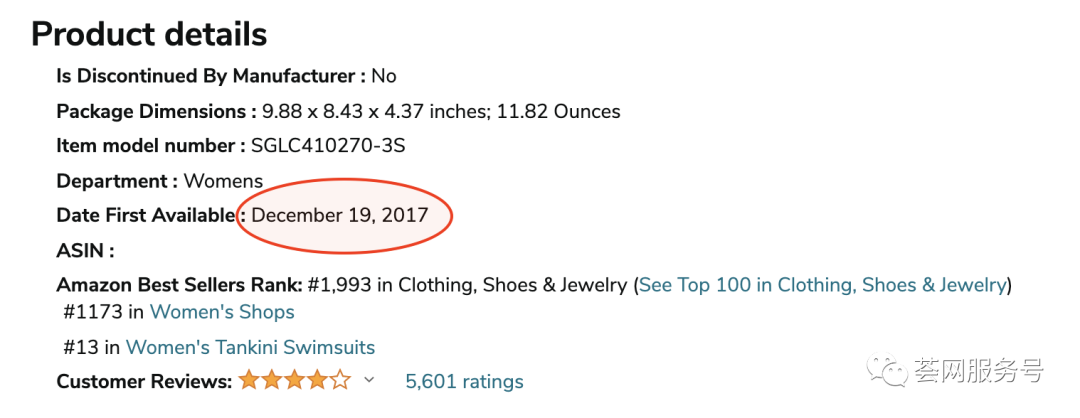Click the Date First Available label
Screen dimensions: 1080x418
pos(146,215)
